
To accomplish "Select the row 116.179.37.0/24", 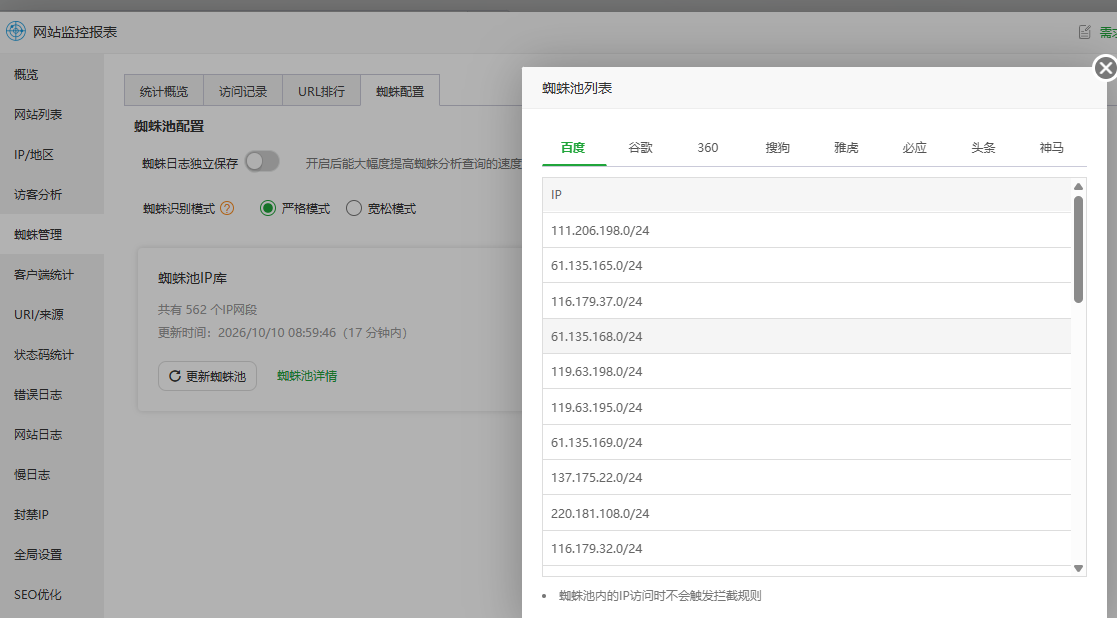I will (807, 301).
